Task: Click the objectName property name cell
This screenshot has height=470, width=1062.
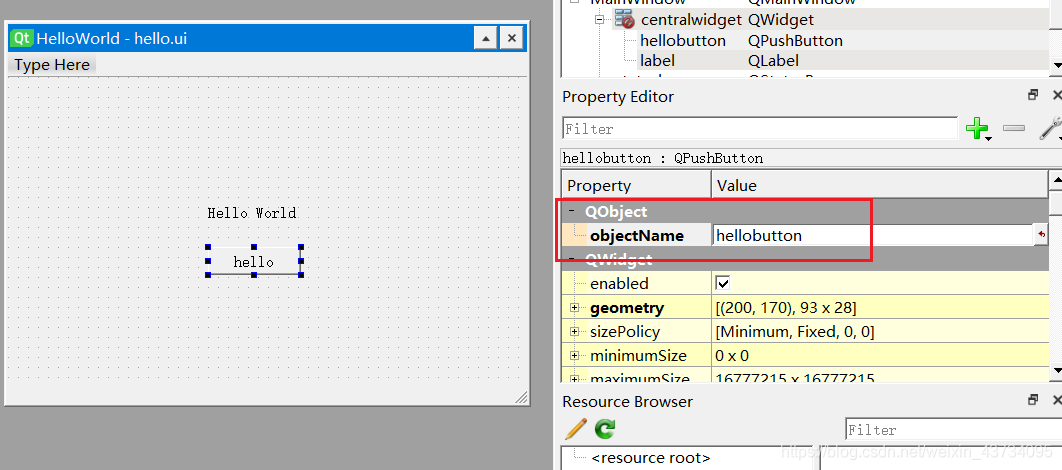Action: (x=637, y=236)
